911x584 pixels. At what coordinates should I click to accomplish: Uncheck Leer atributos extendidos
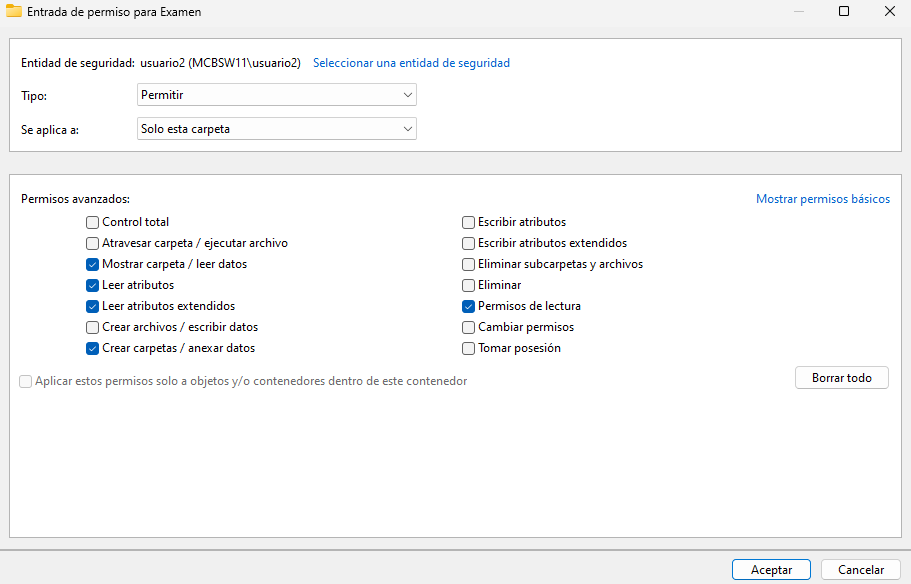click(x=93, y=306)
